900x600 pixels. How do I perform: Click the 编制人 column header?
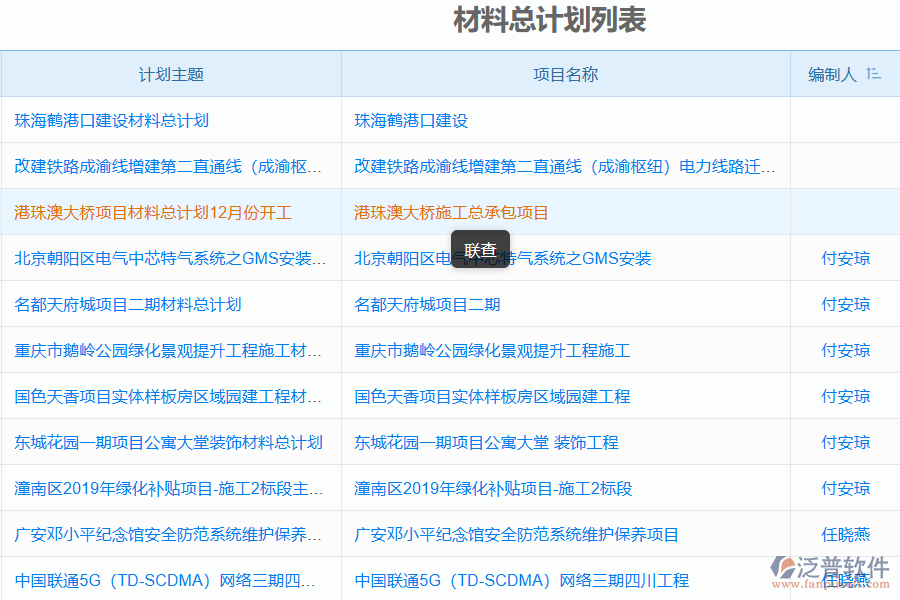click(834, 73)
